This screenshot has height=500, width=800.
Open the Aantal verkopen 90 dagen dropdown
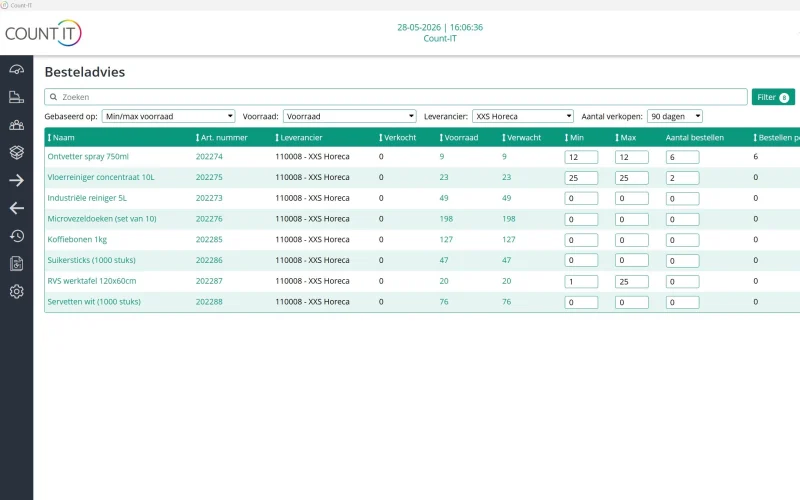coord(674,116)
